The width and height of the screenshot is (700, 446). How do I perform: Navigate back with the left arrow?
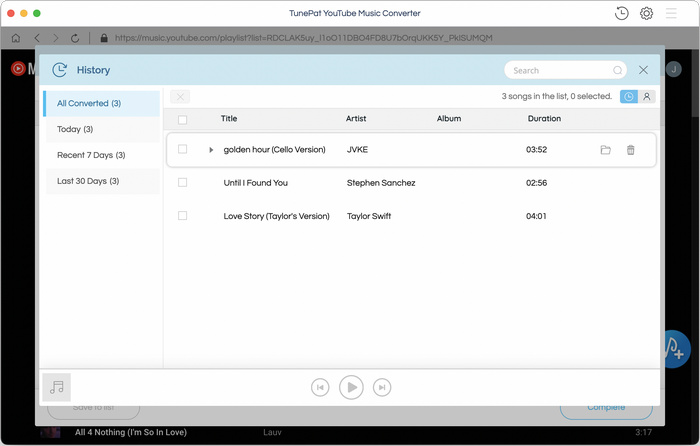(37, 38)
